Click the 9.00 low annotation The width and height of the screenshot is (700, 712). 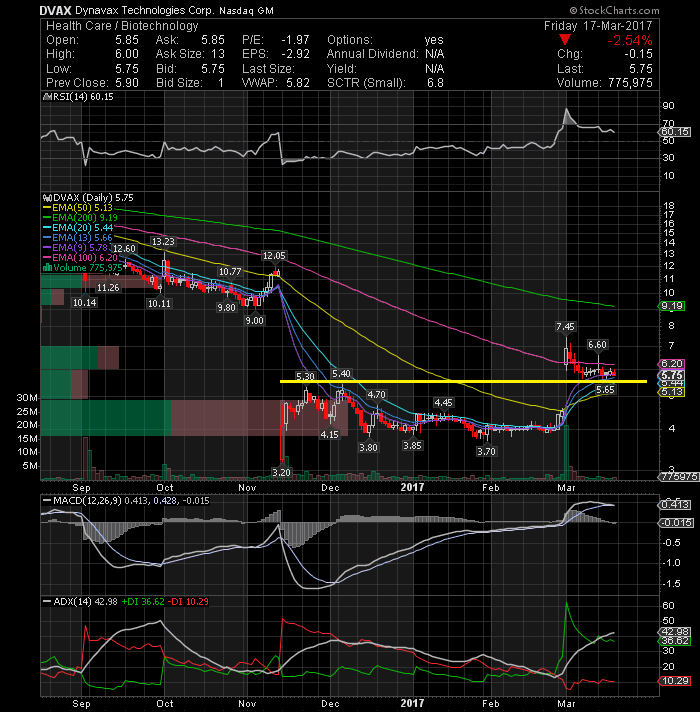[x=254, y=321]
